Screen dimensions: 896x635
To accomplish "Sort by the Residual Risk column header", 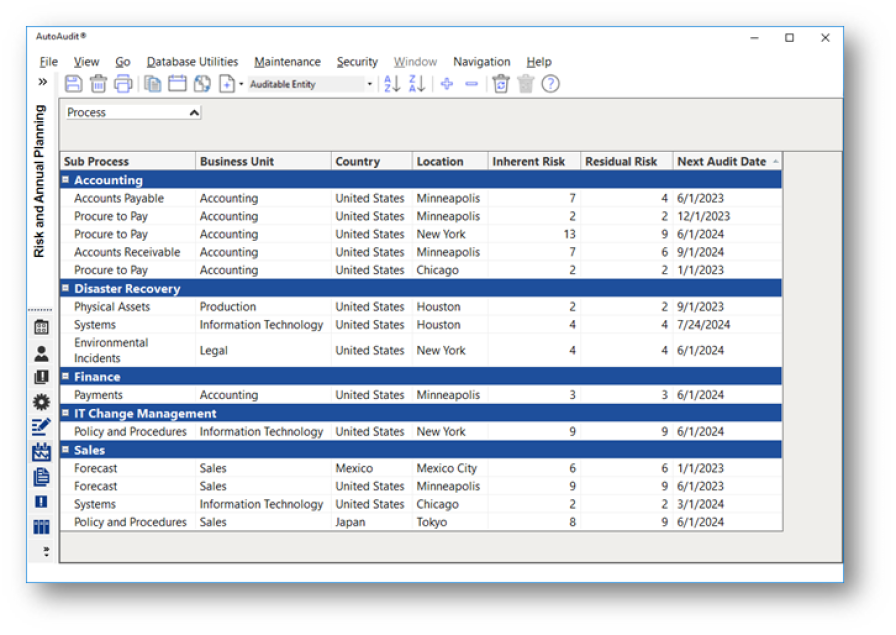I will click(627, 161).
